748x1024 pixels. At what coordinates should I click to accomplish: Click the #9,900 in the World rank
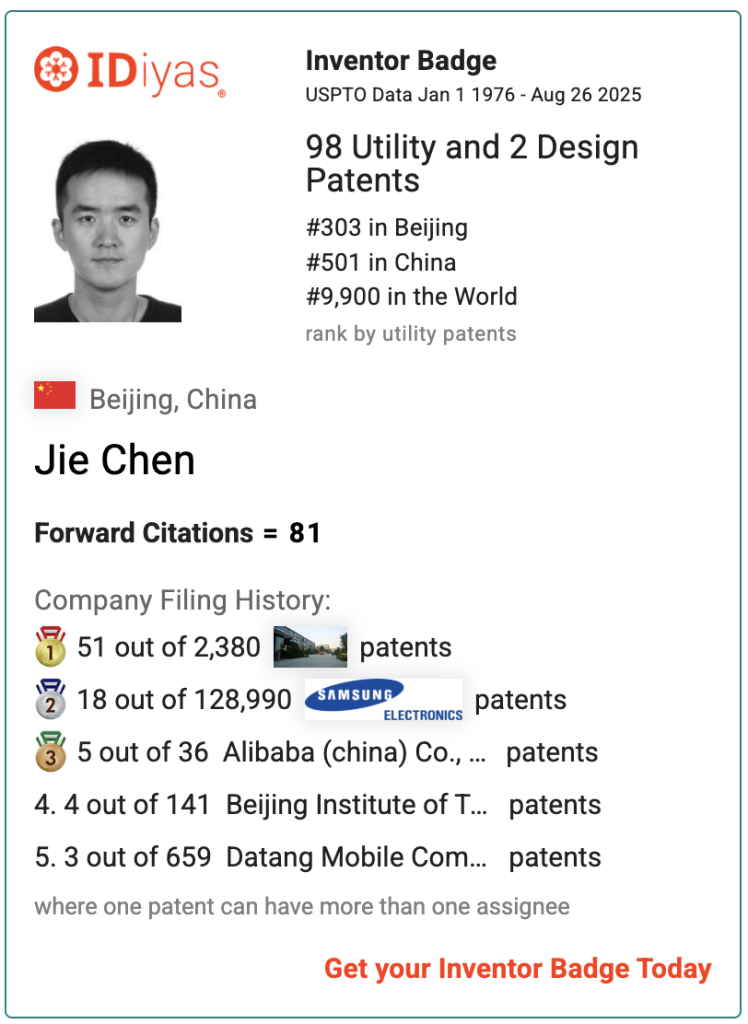(412, 296)
